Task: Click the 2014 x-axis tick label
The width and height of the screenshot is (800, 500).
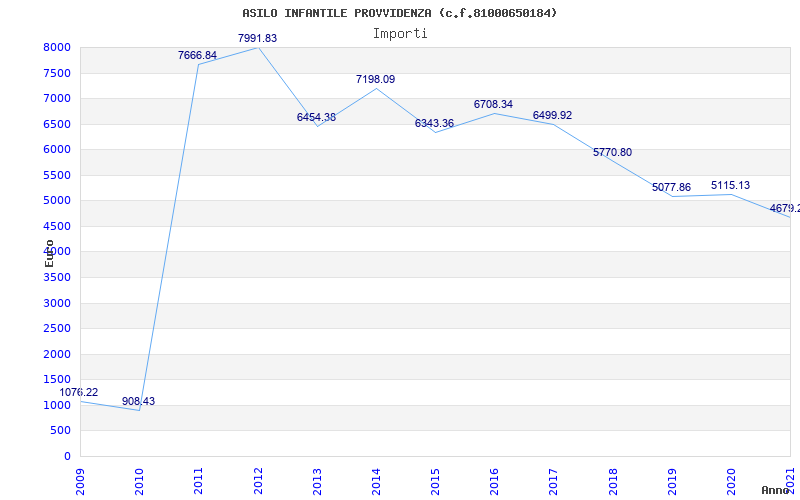Action: point(377,482)
